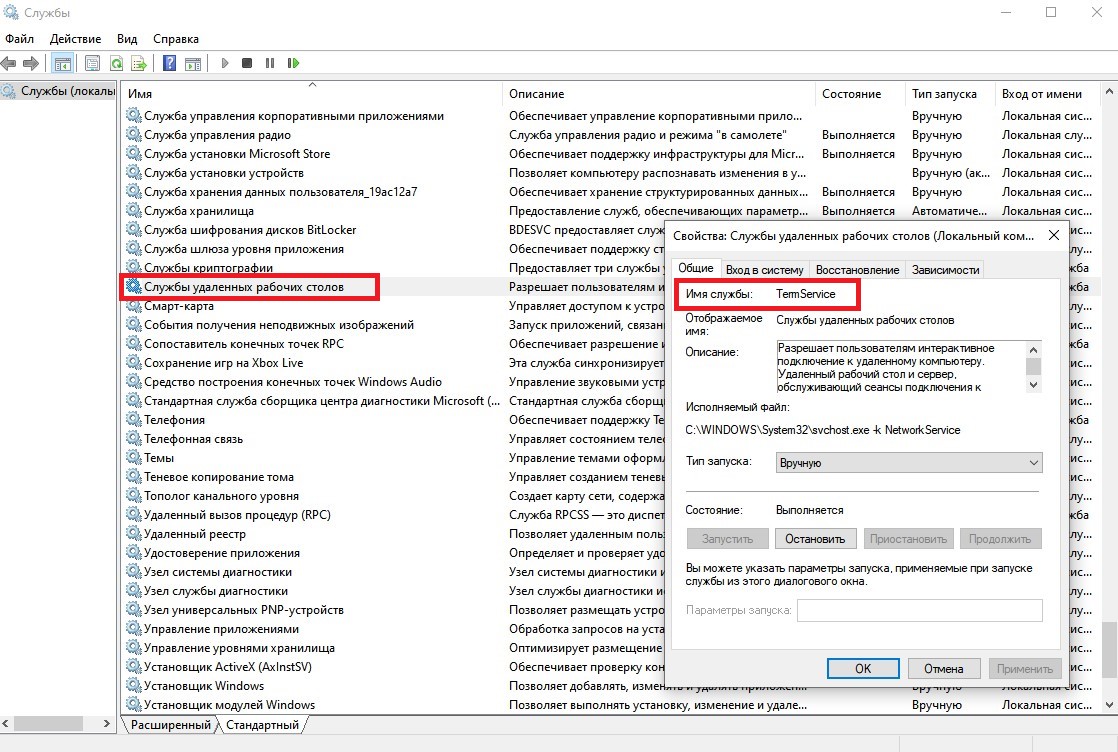
Task: Switch to the Вход в систему tab
Action: point(764,269)
